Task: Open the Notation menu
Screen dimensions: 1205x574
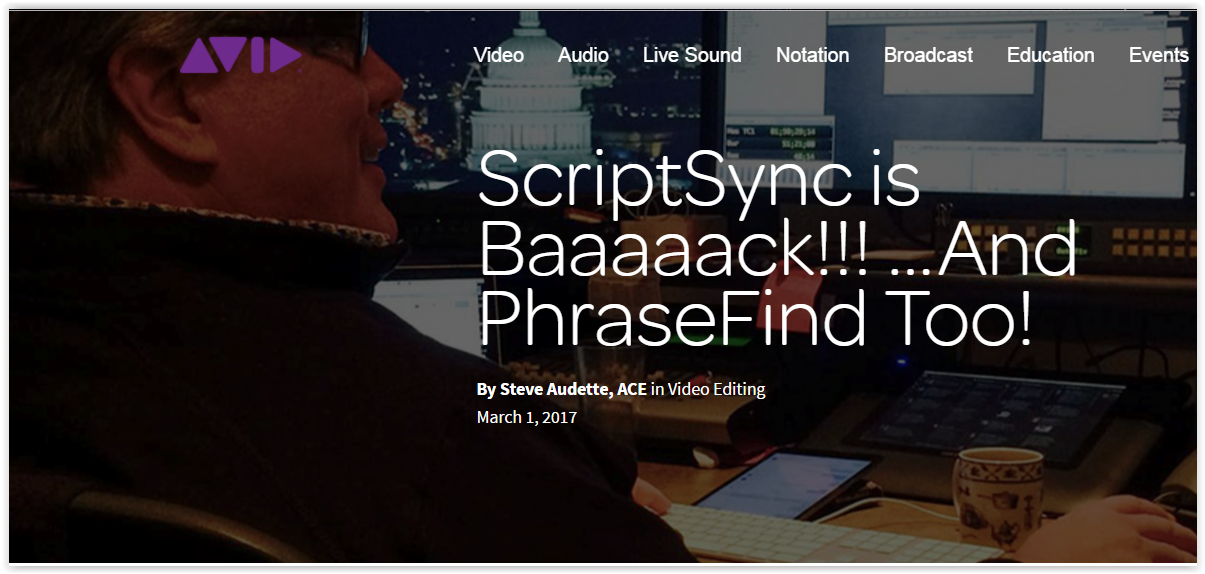Action: pos(812,55)
